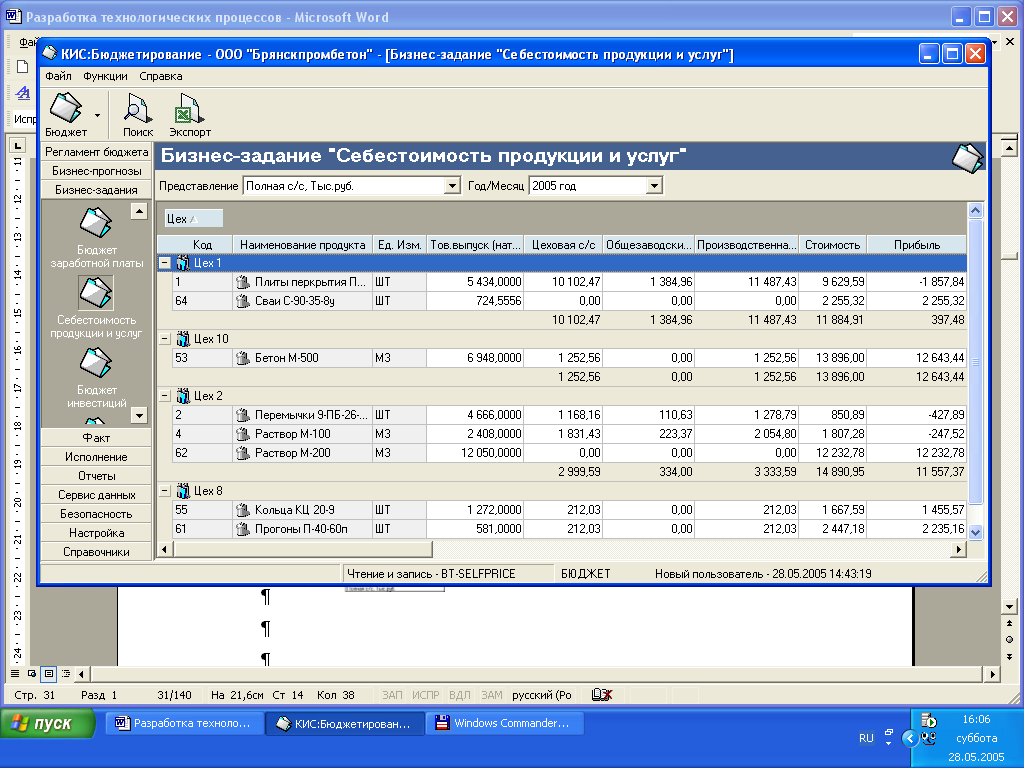Switch to the Отчеты section
The width and height of the screenshot is (1024, 768).
[x=97, y=476]
